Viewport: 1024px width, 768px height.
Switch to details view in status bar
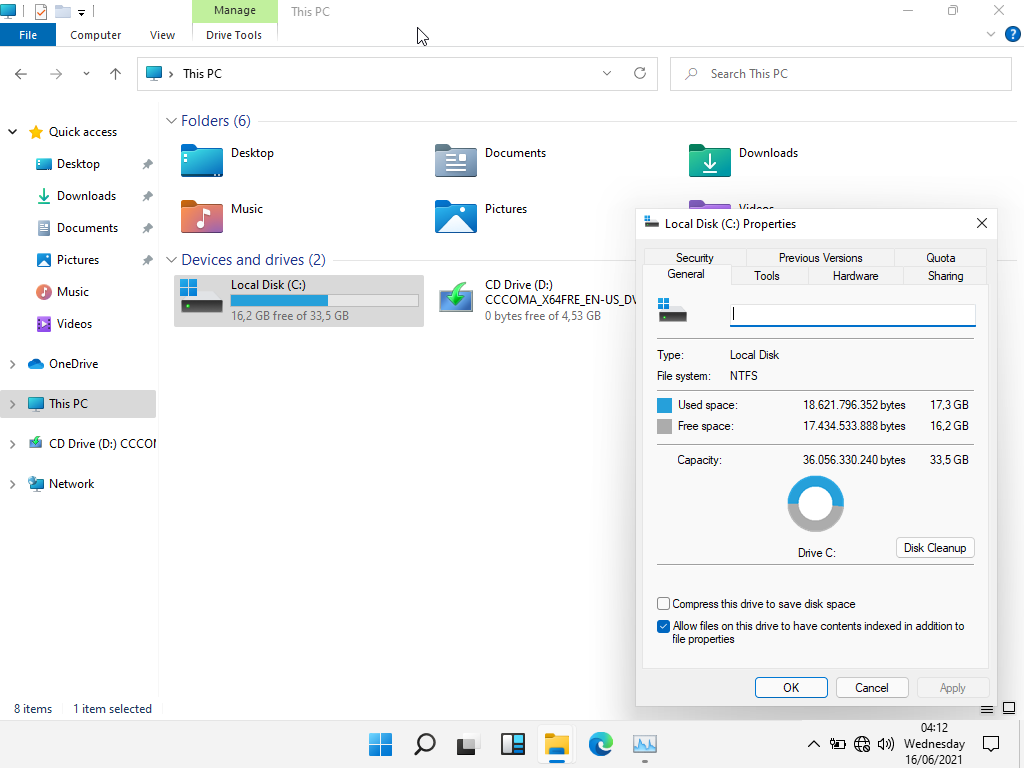pos(987,709)
